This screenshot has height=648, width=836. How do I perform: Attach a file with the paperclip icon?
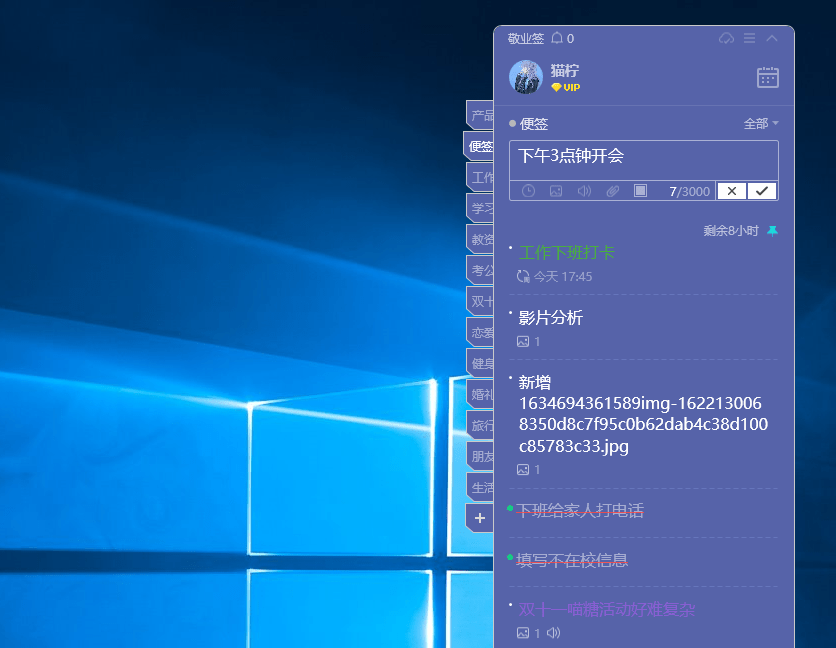tap(613, 191)
